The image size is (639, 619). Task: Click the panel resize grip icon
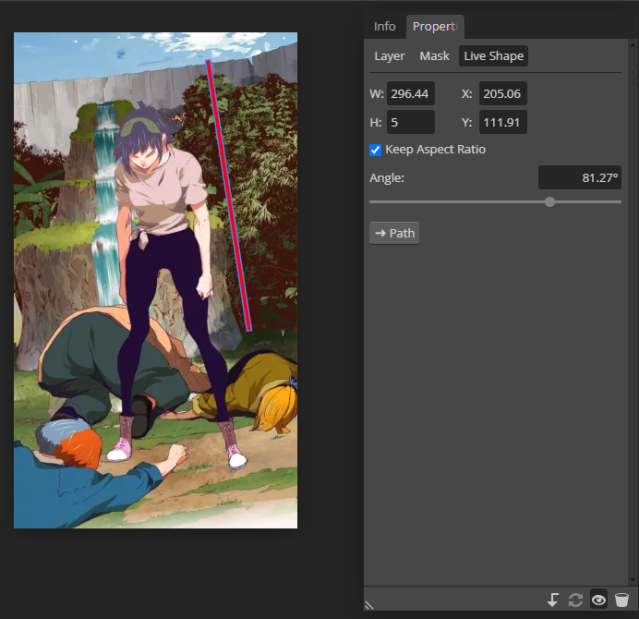tap(369, 605)
